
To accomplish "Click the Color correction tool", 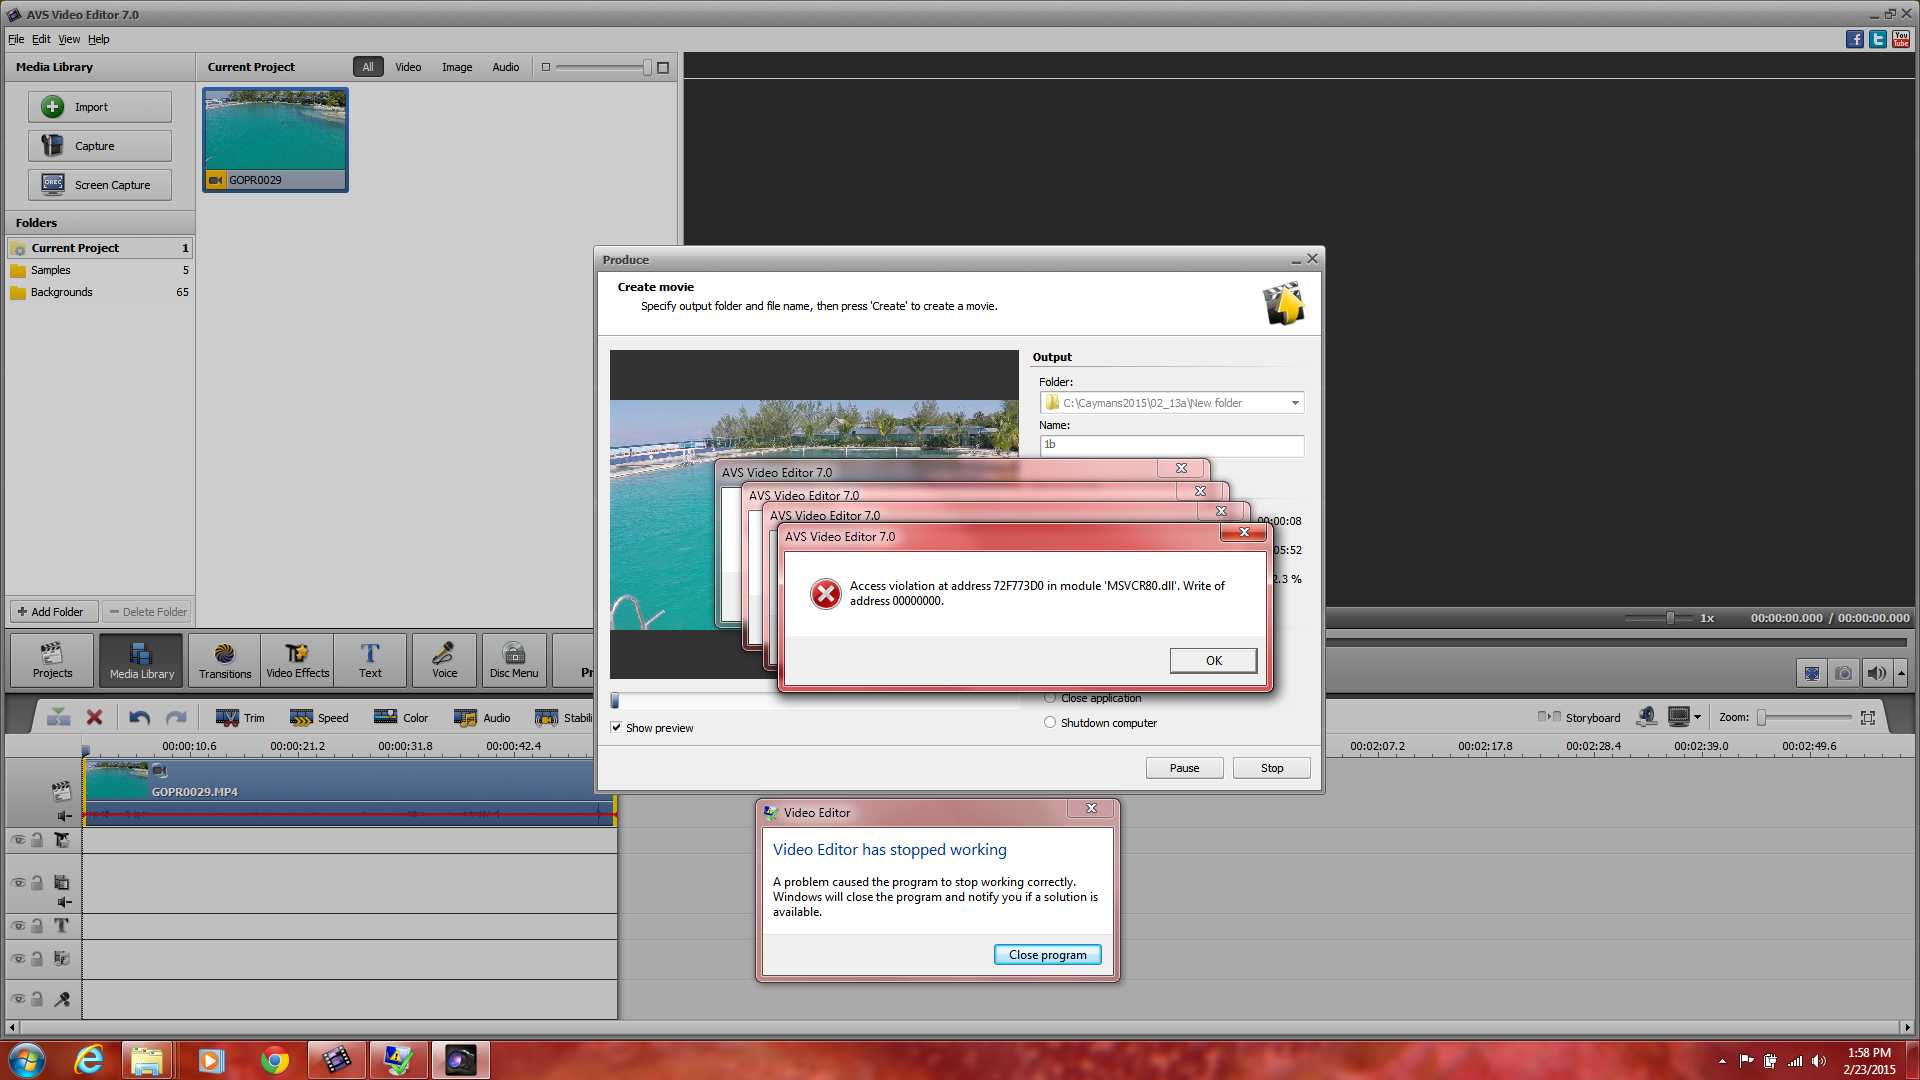I will (x=401, y=717).
